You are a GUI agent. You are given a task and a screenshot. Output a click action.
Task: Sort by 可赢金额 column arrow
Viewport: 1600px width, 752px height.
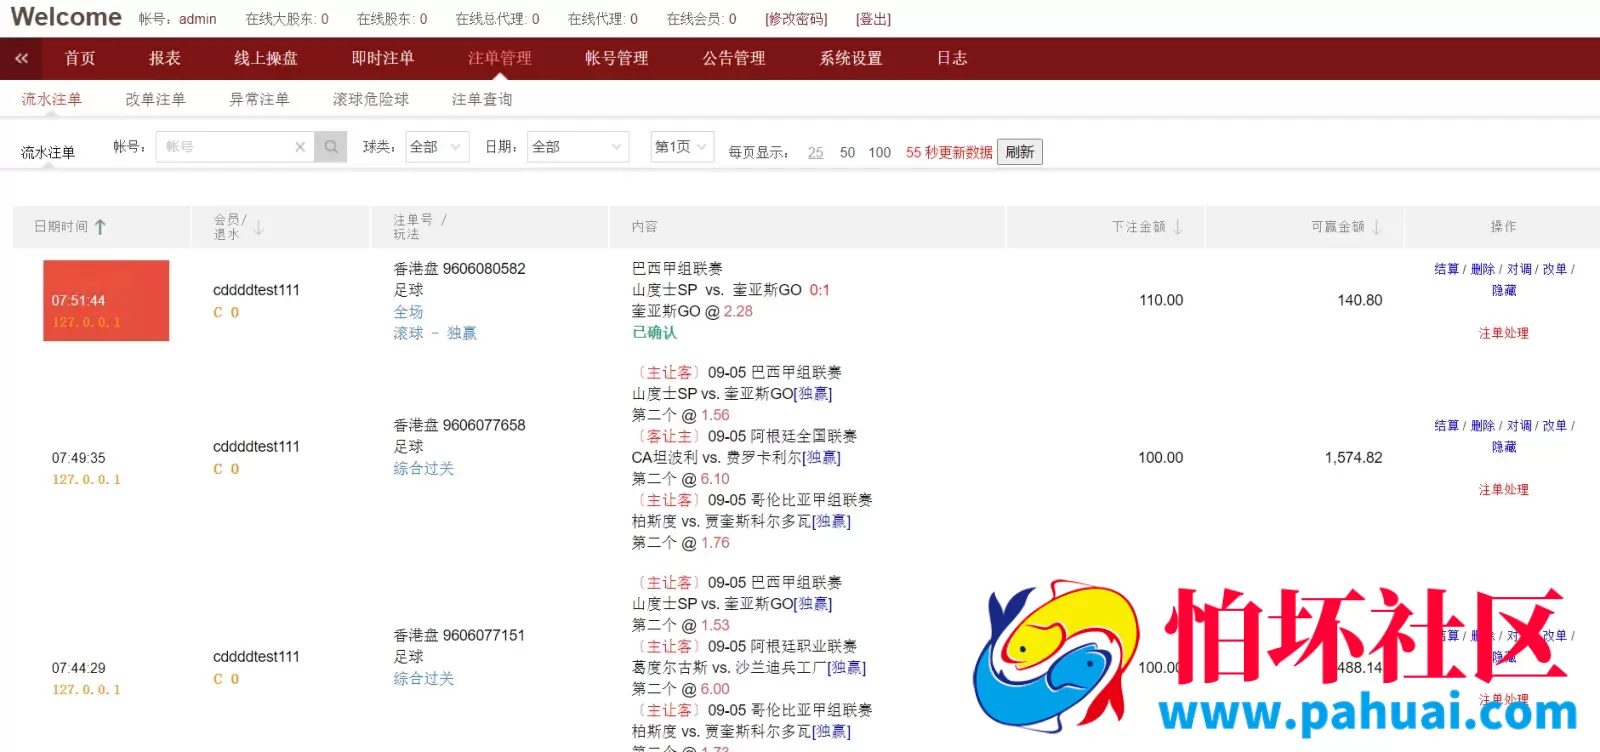tap(1376, 227)
